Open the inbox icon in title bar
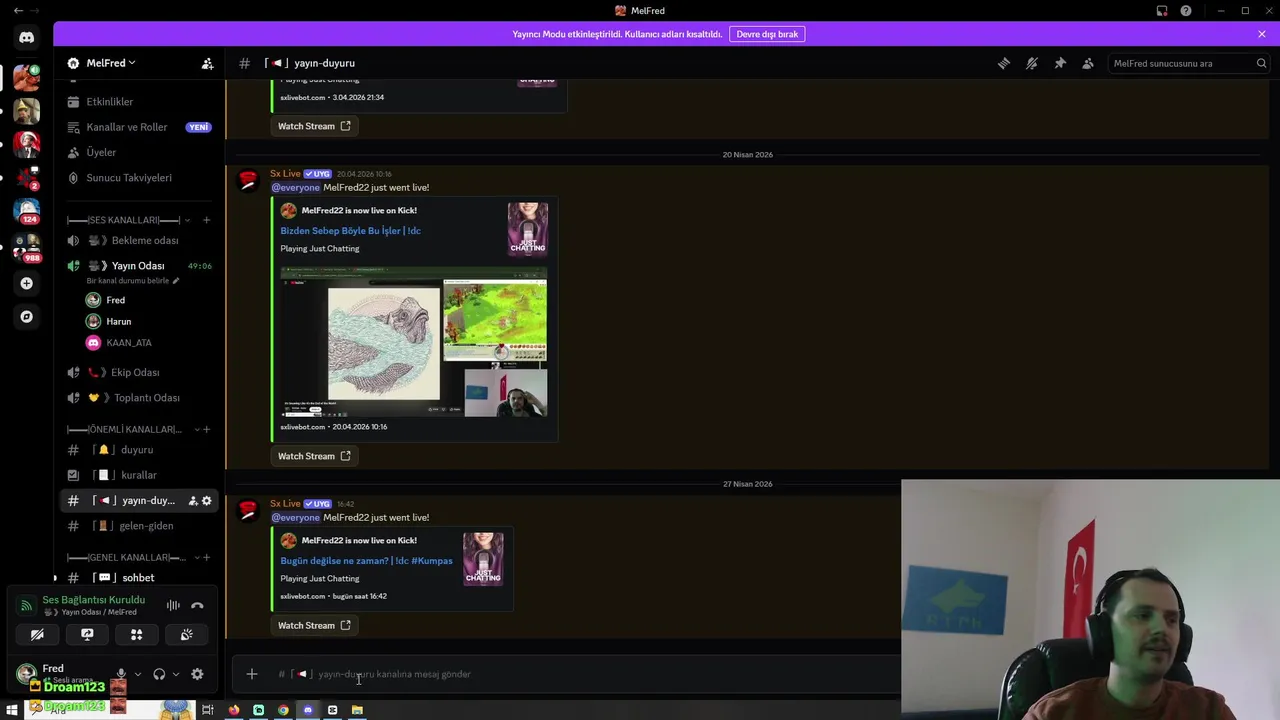This screenshot has height=720, width=1280. point(1162,11)
